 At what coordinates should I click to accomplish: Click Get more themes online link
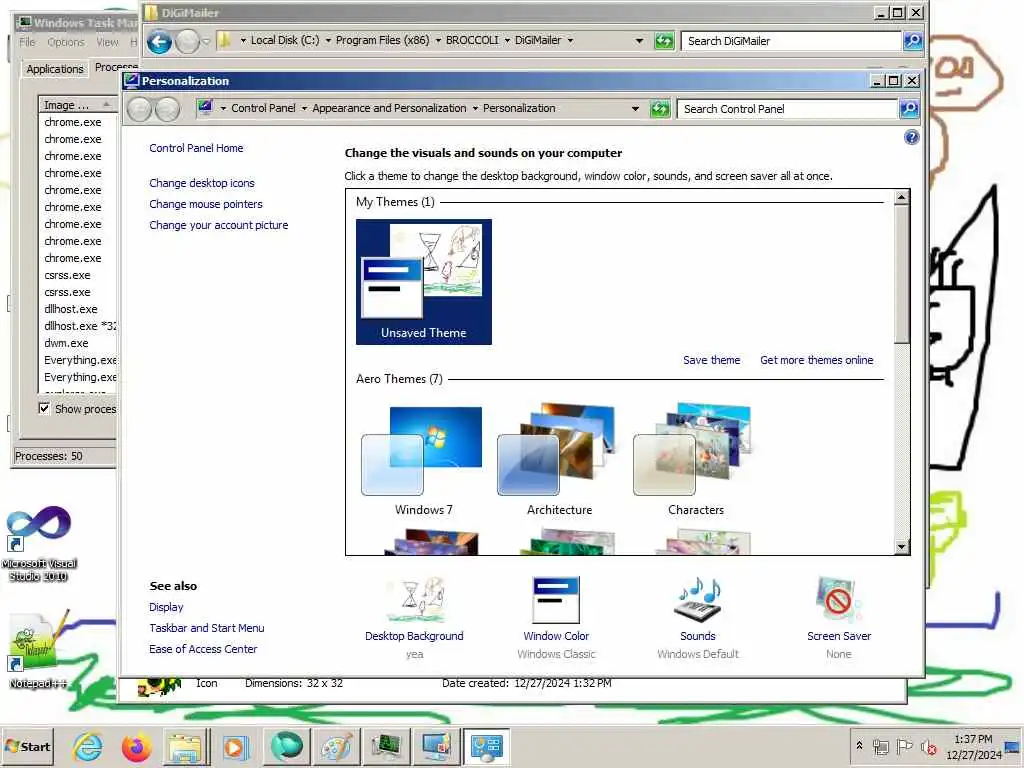816,360
